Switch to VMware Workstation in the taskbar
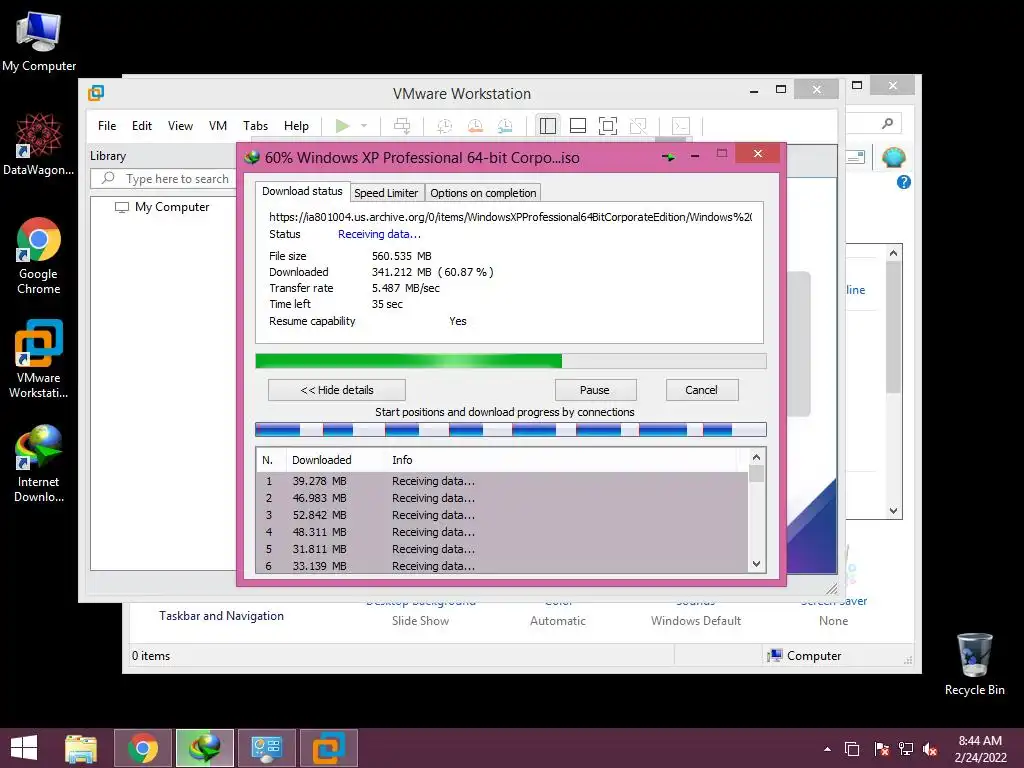Image resolution: width=1024 pixels, height=768 pixels. [x=328, y=748]
